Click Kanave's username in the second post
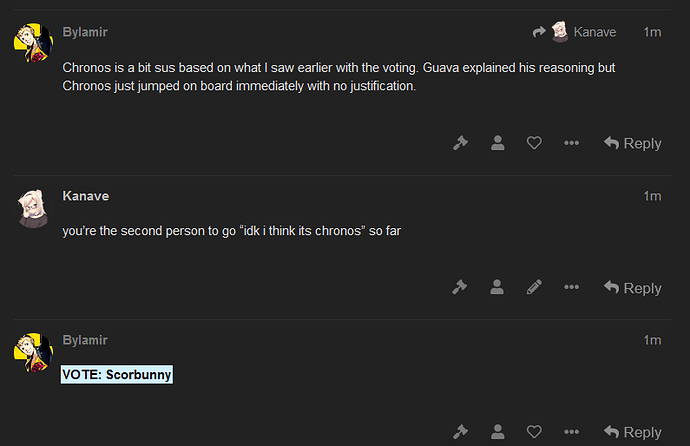 coord(86,196)
